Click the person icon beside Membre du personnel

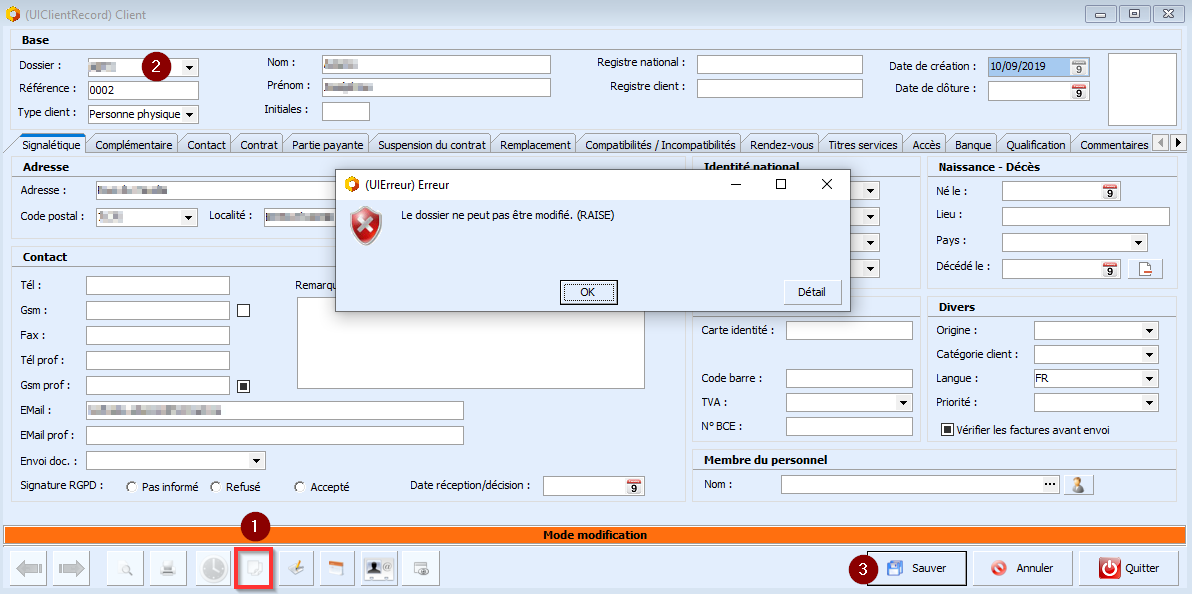[1078, 485]
